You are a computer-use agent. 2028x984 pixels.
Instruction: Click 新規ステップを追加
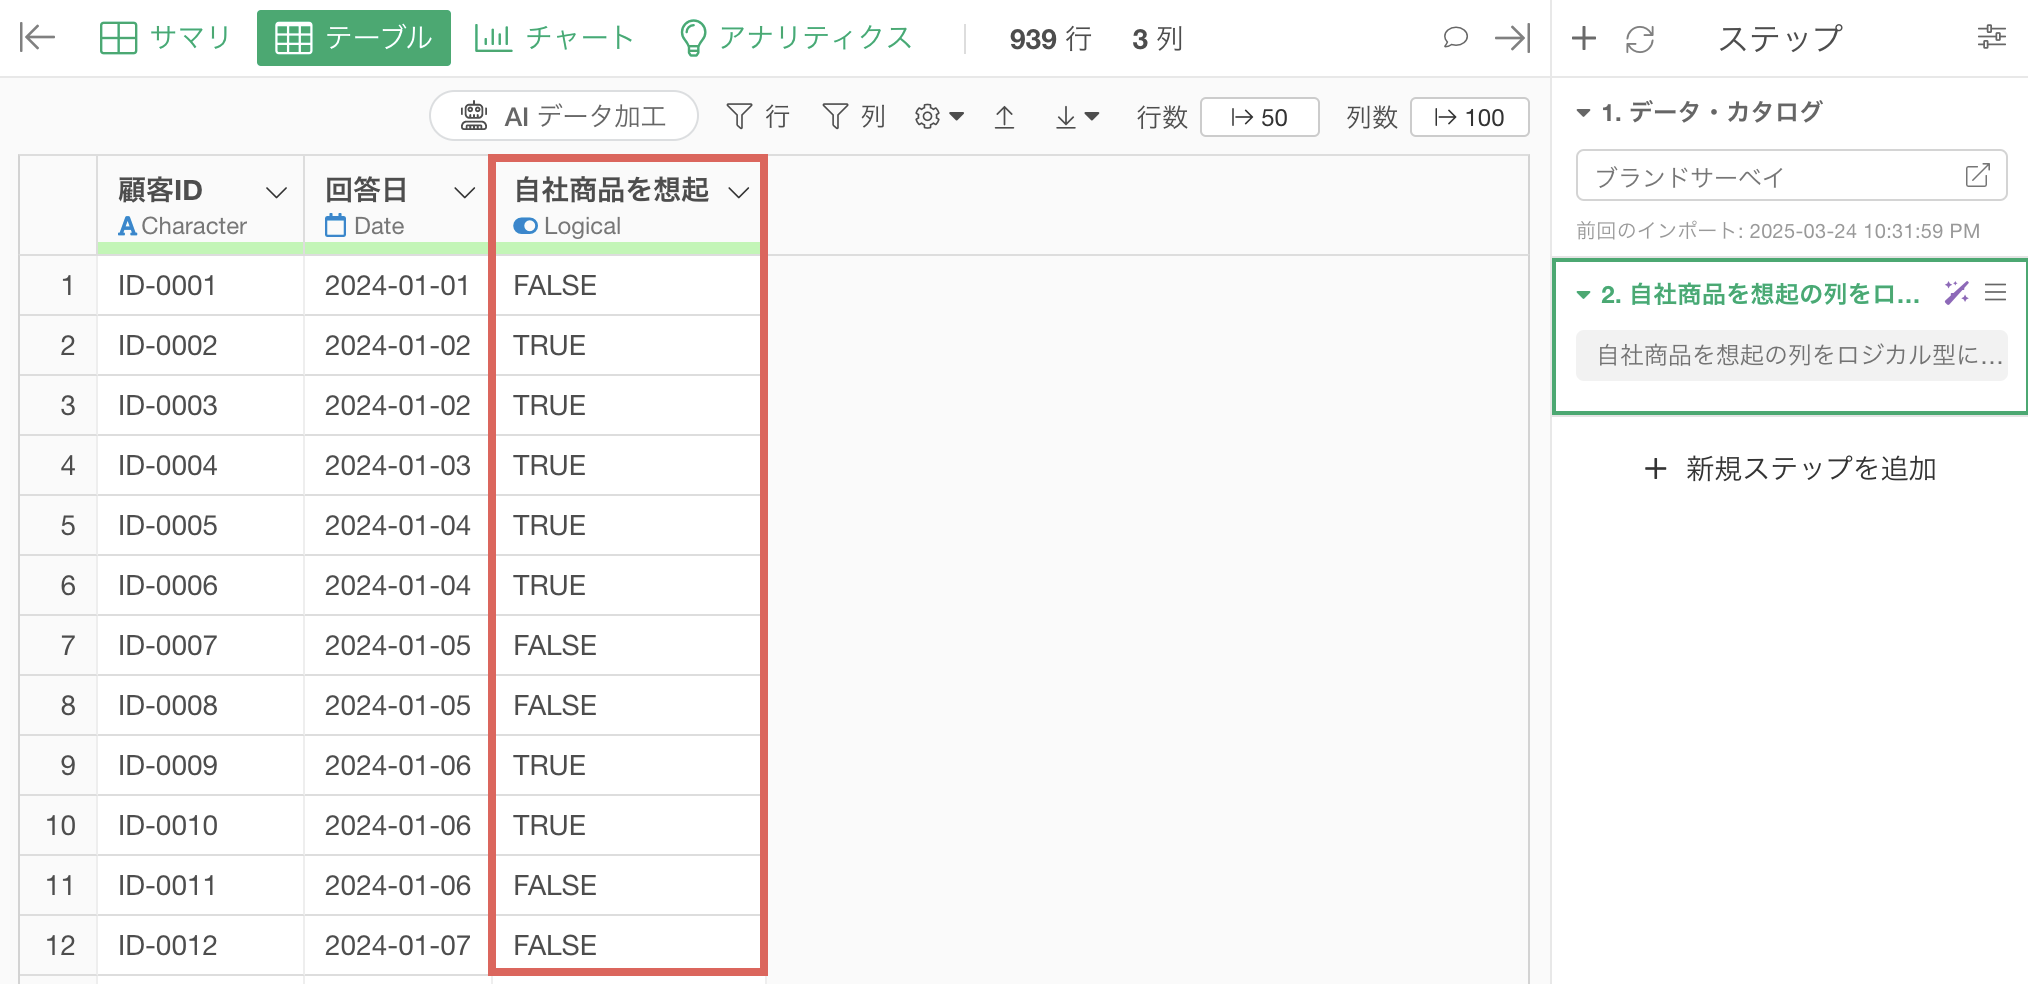(x=1790, y=468)
